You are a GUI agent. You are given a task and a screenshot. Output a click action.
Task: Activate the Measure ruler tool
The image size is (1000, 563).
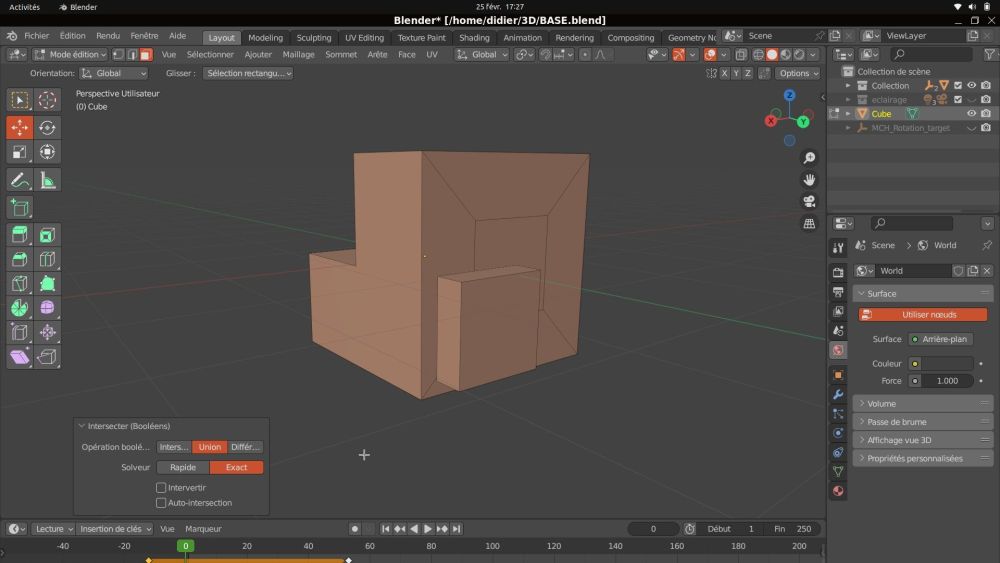(x=47, y=180)
